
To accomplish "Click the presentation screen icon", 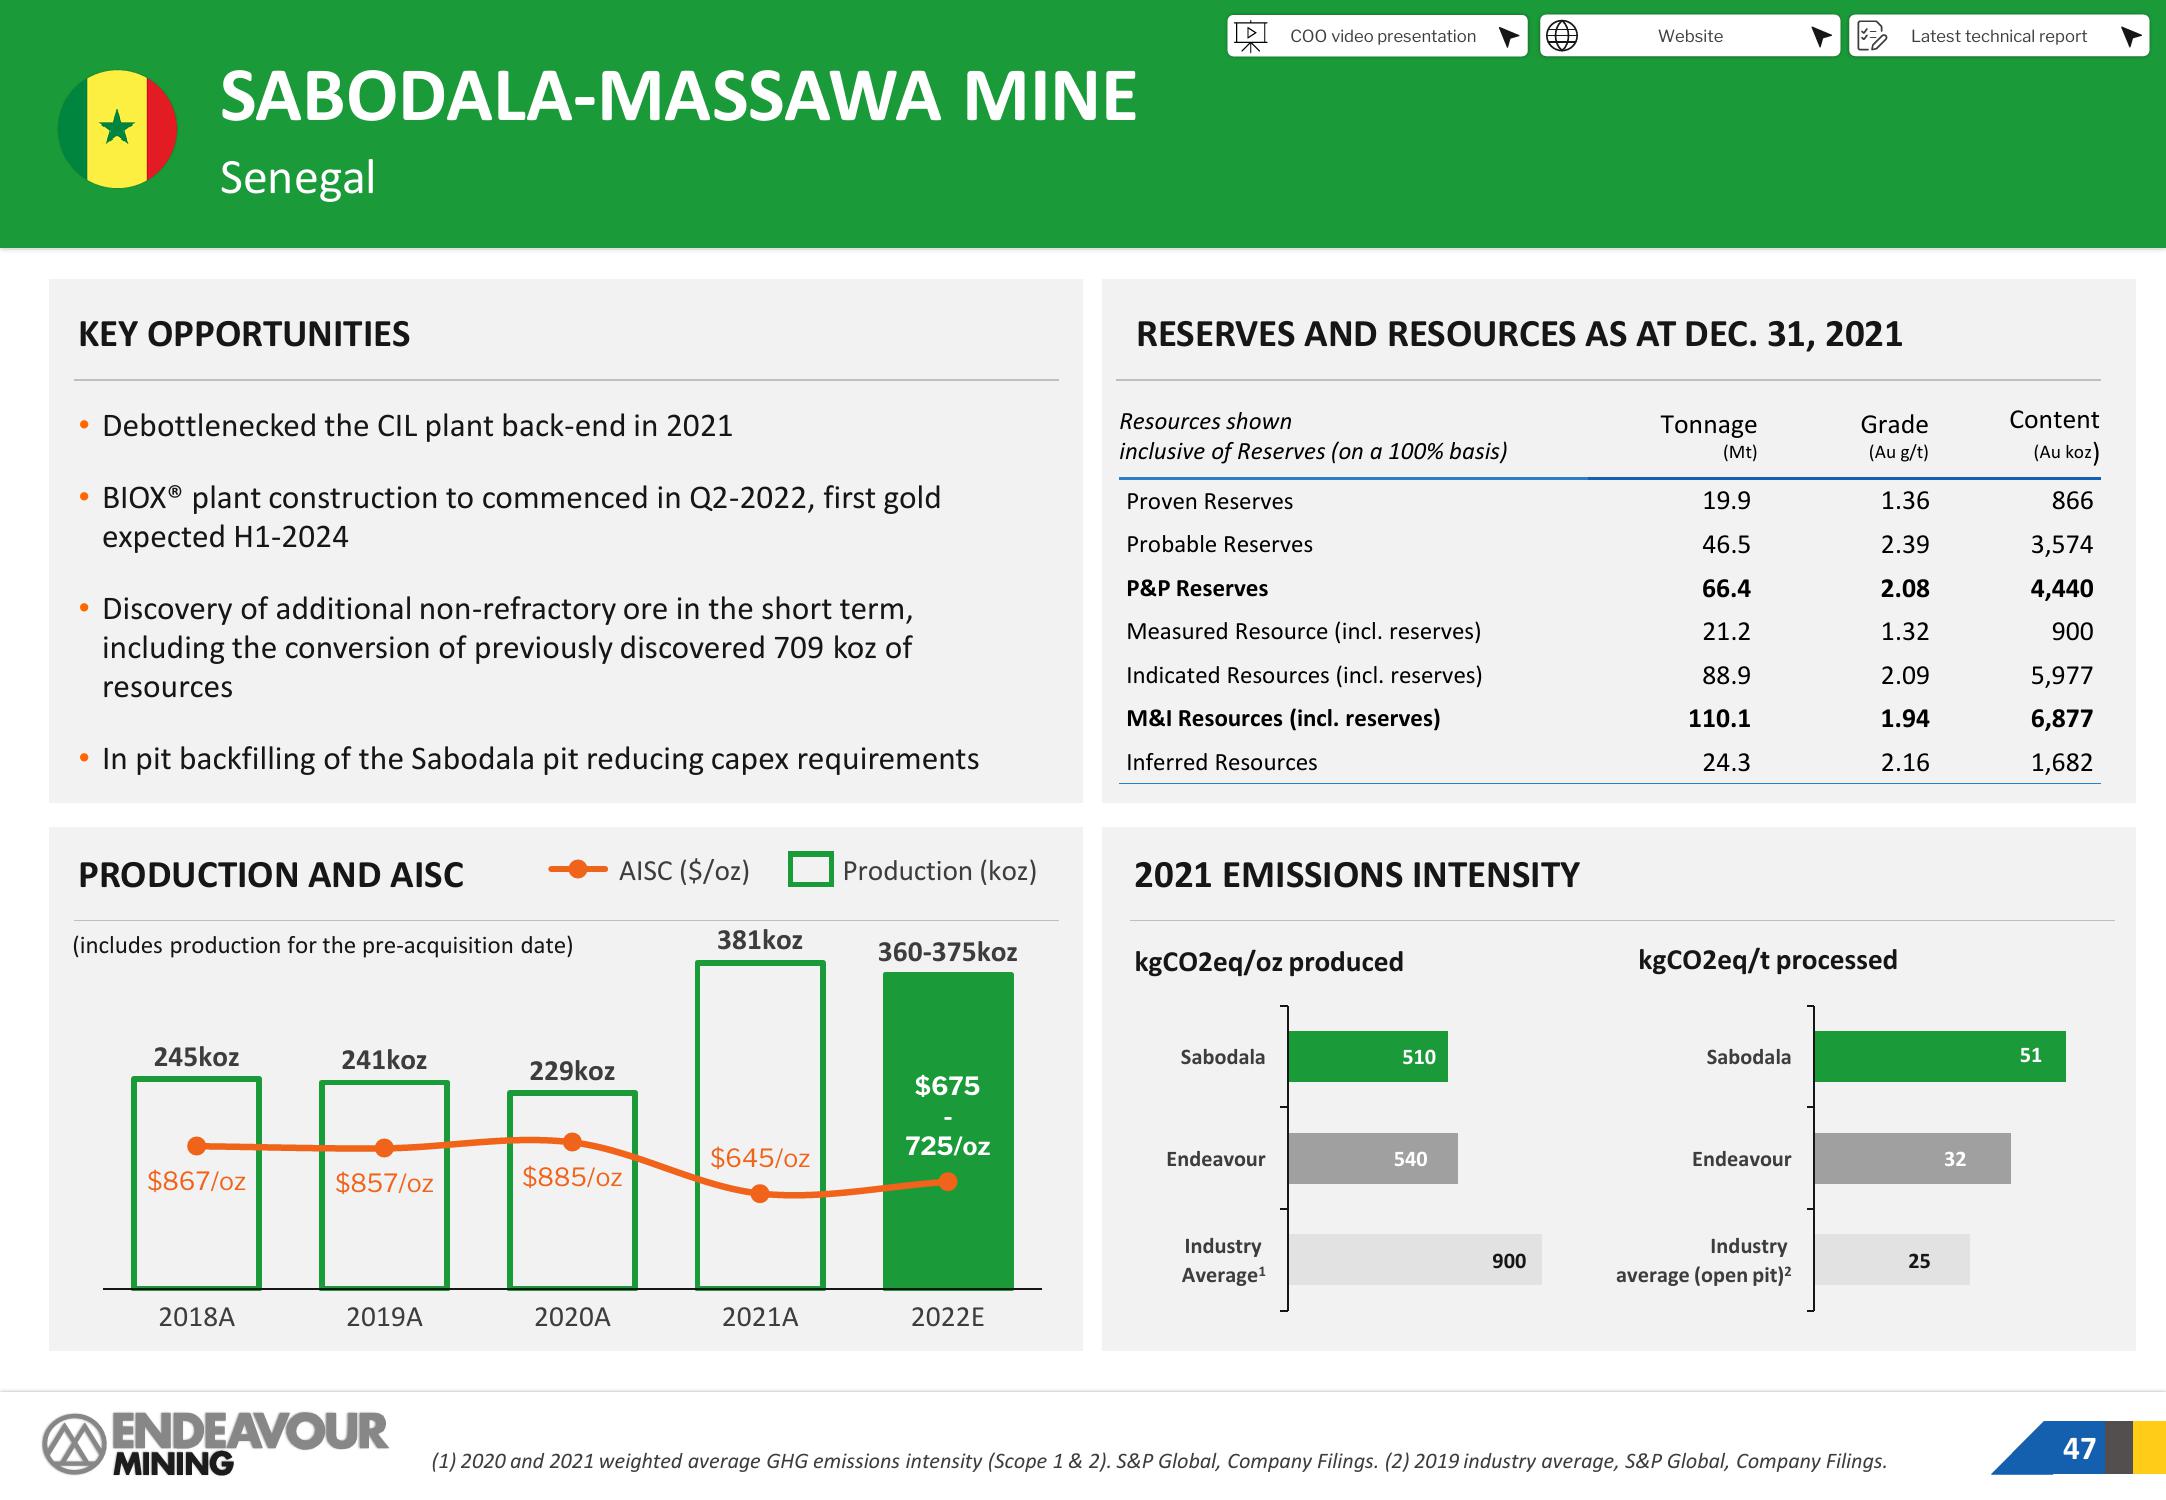I will point(1250,36).
